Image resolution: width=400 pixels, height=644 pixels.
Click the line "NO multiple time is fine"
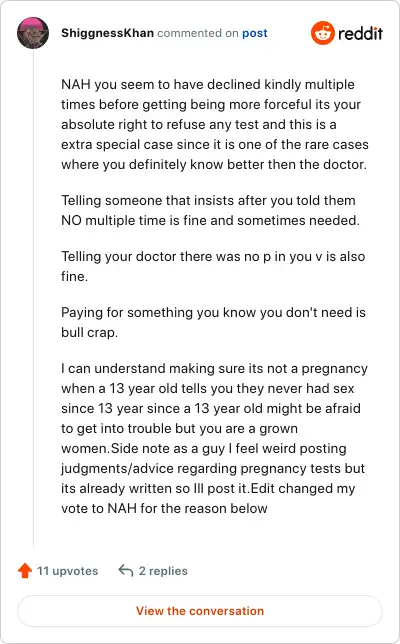point(210,221)
